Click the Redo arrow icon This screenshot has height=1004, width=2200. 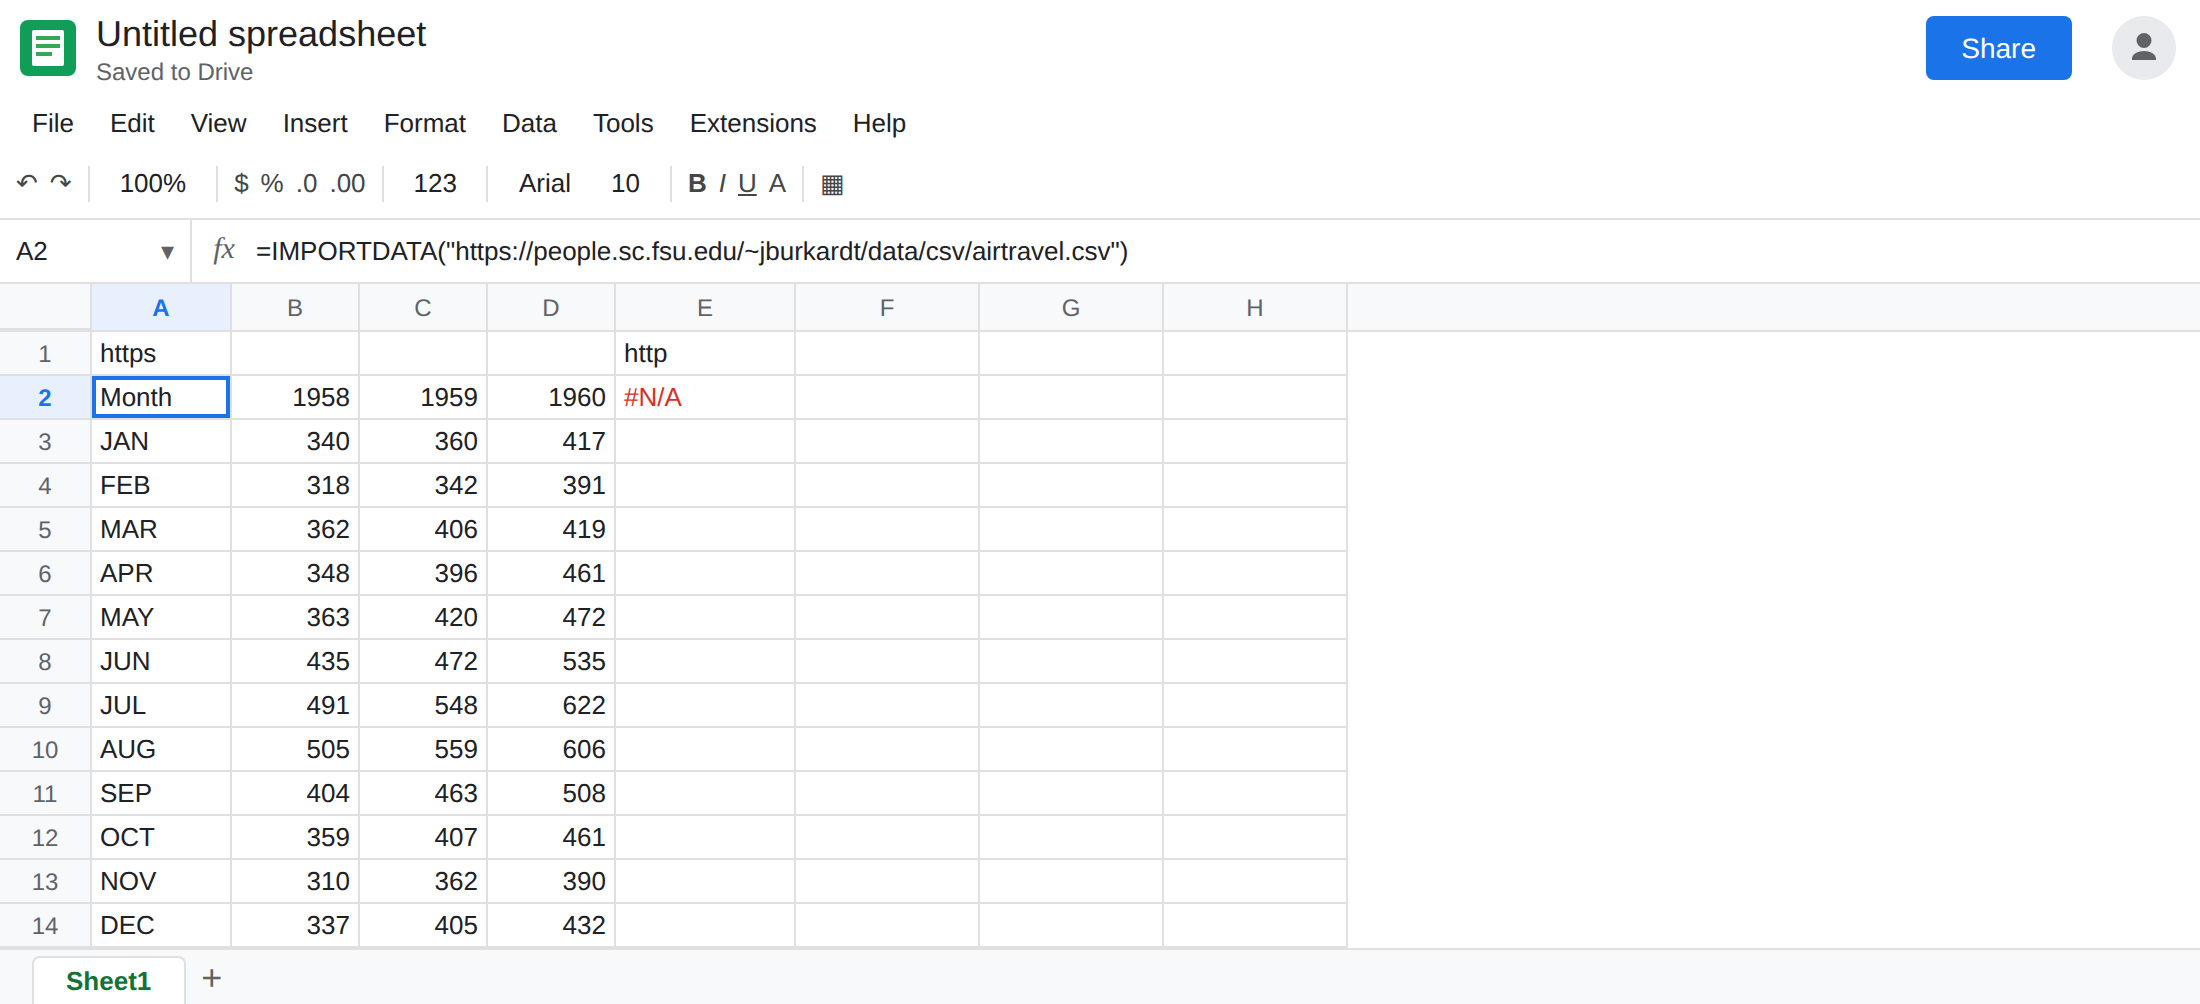point(61,183)
